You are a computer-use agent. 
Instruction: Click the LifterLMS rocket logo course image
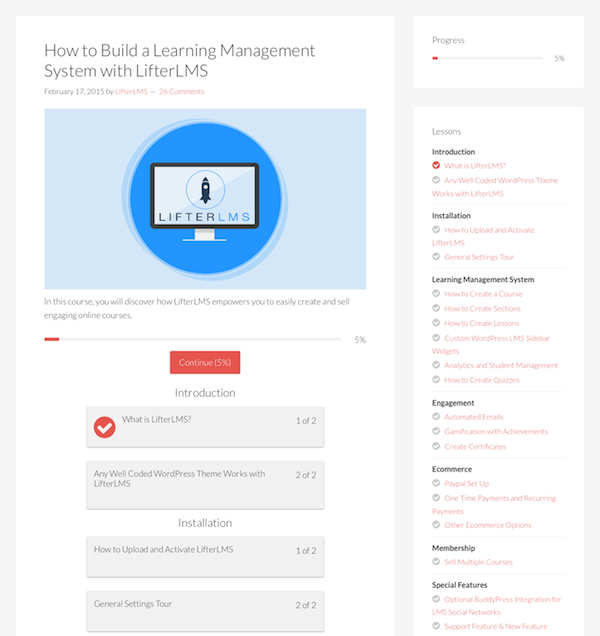(x=205, y=199)
